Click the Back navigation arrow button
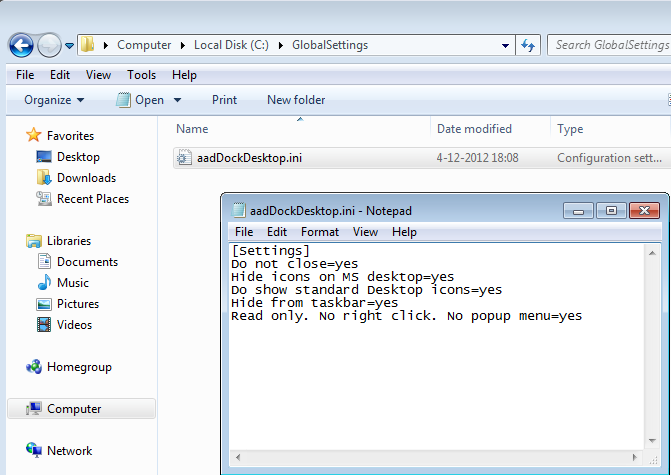 pos(21,45)
